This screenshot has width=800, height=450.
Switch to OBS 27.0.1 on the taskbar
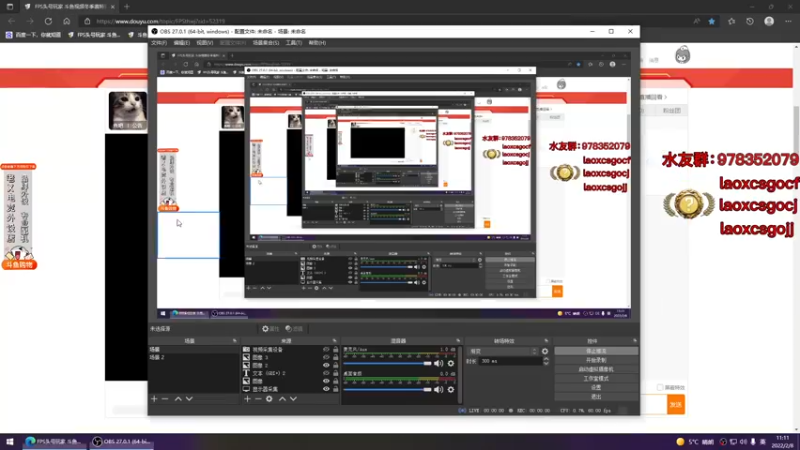122,441
